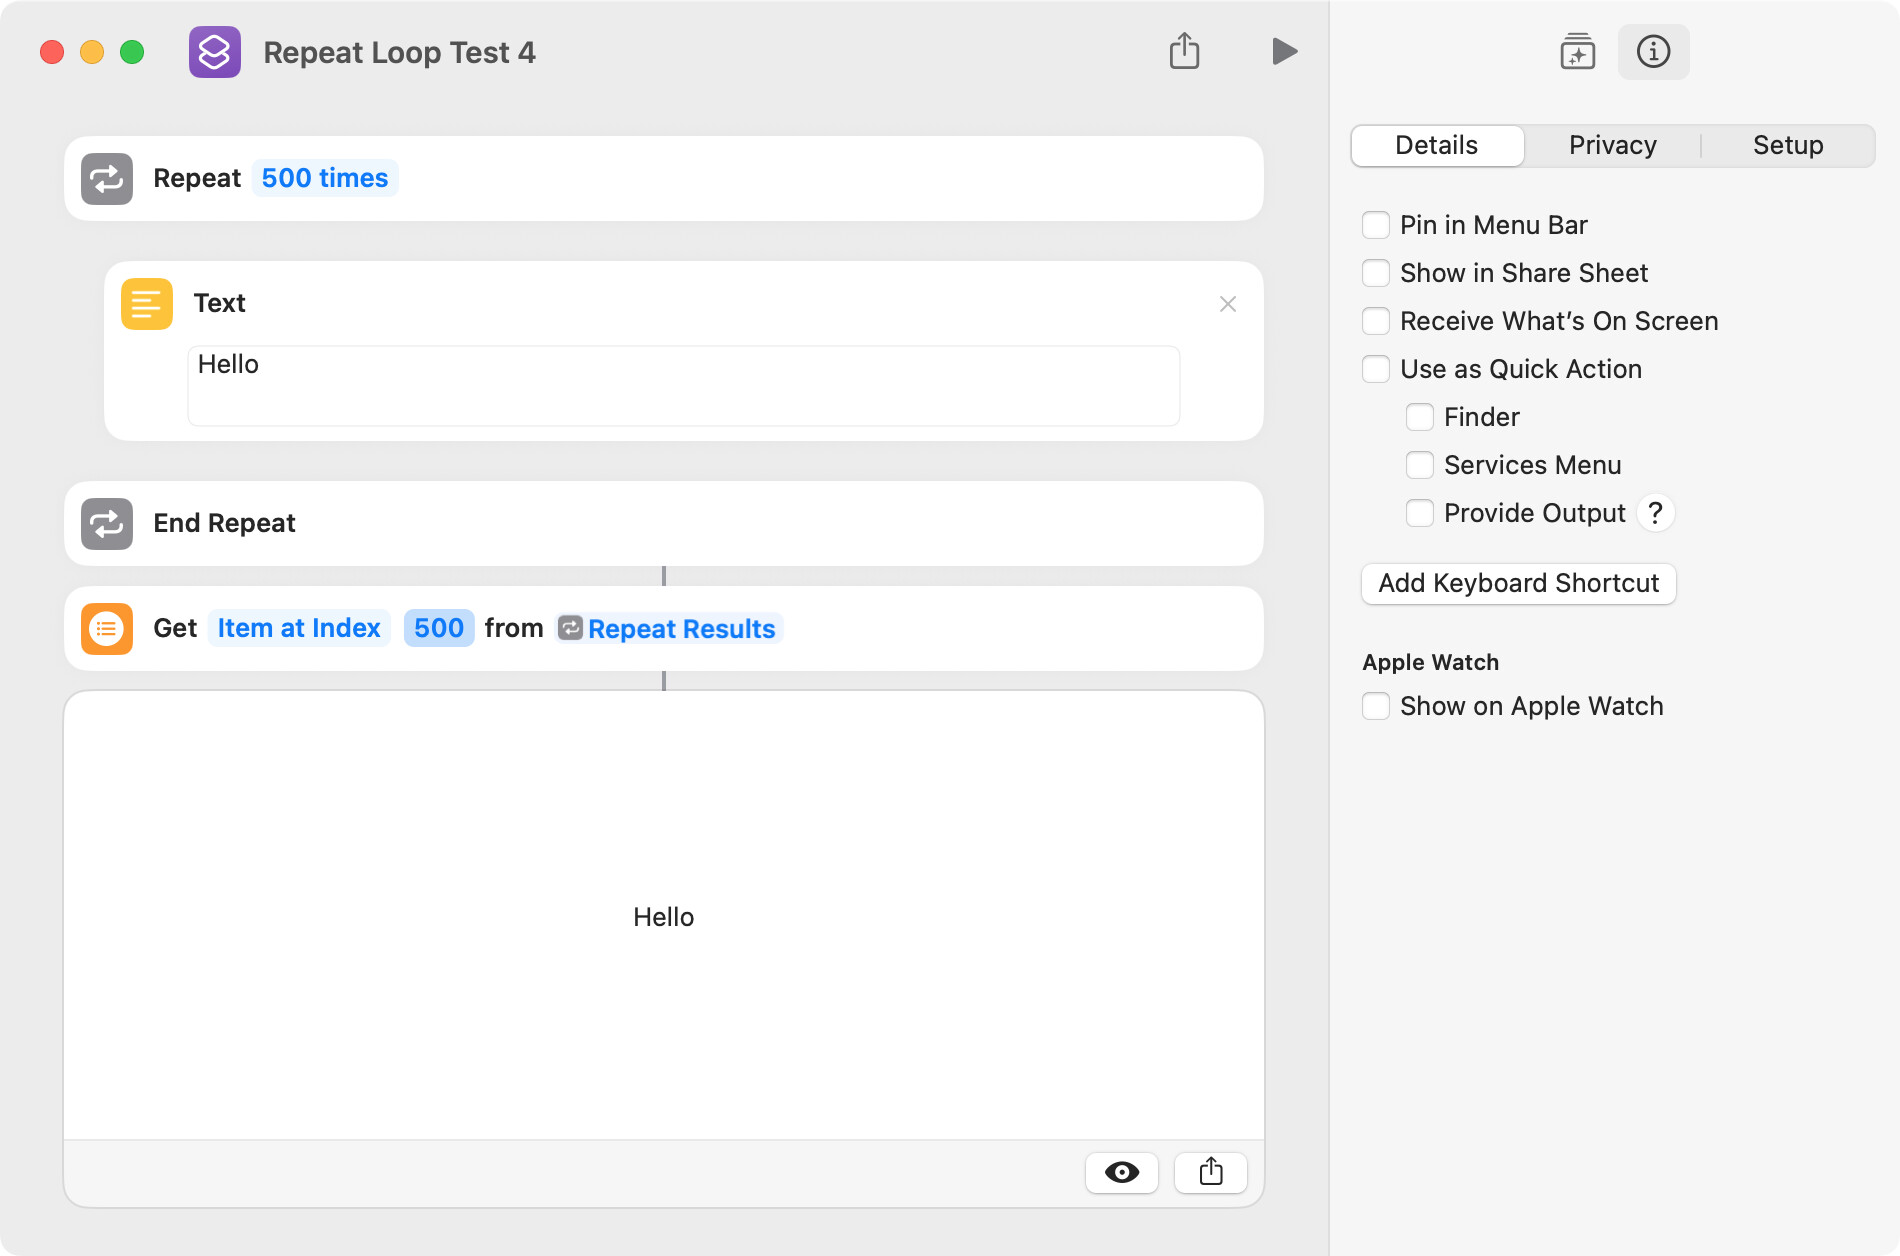This screenshot has width=1900, height=1256.
Task: Close the window with the red button
Action: (52, 52)
